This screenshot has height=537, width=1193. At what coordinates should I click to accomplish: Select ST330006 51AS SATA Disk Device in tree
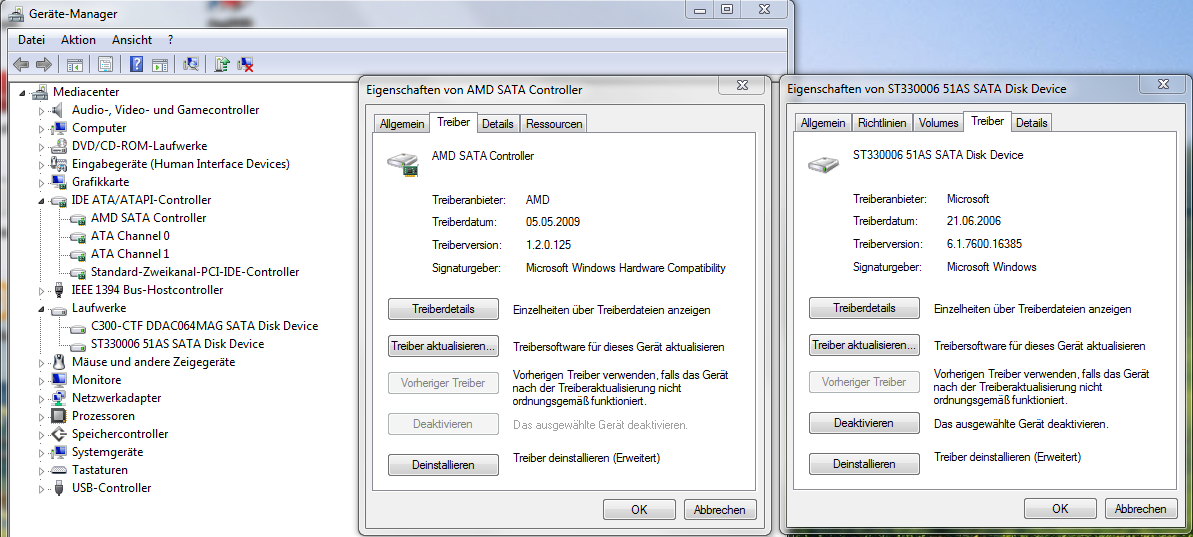coord(177,344)
